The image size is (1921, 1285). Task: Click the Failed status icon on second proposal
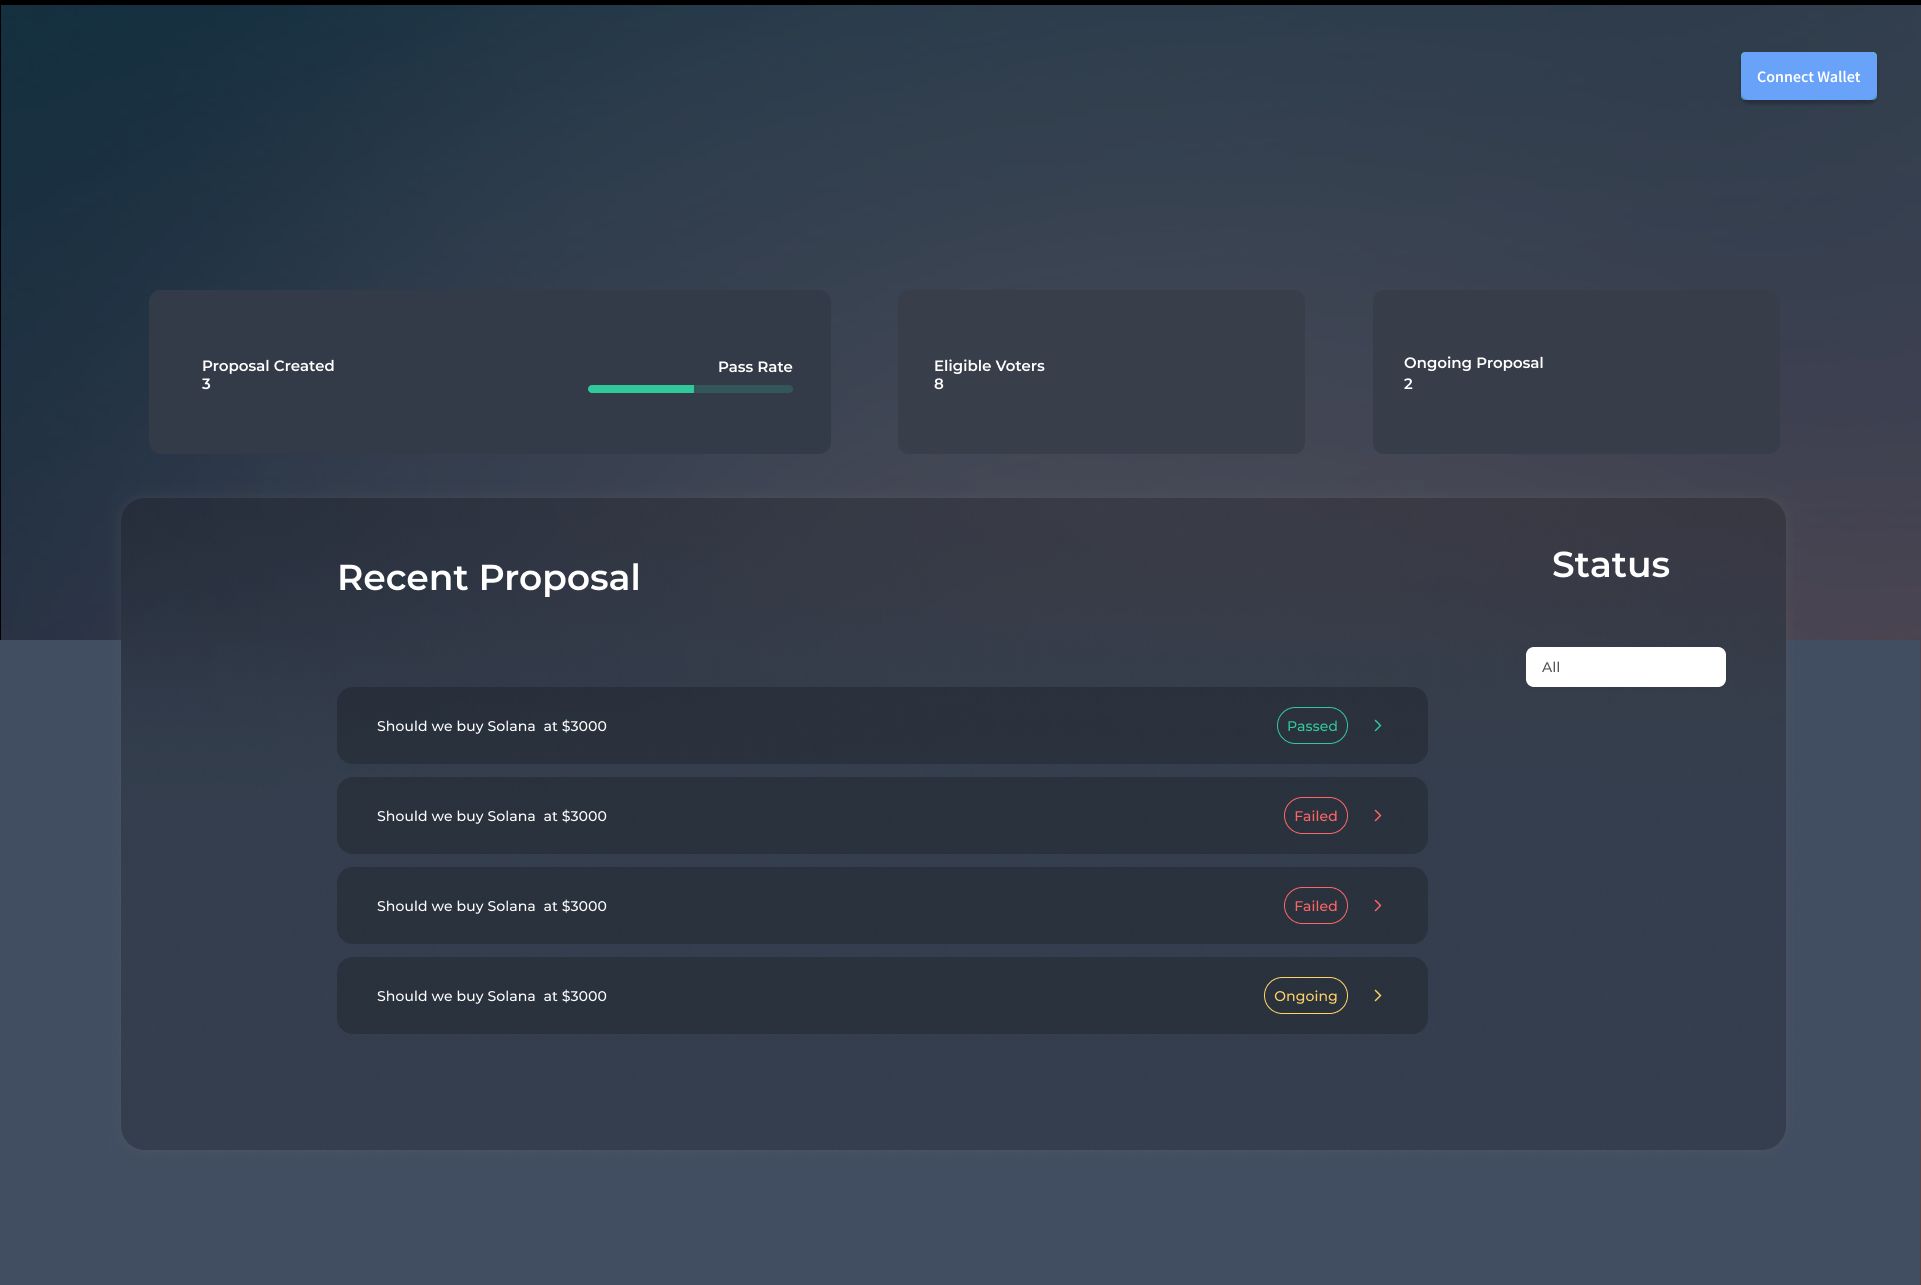pyautogui.click(x=1315, y=815)
